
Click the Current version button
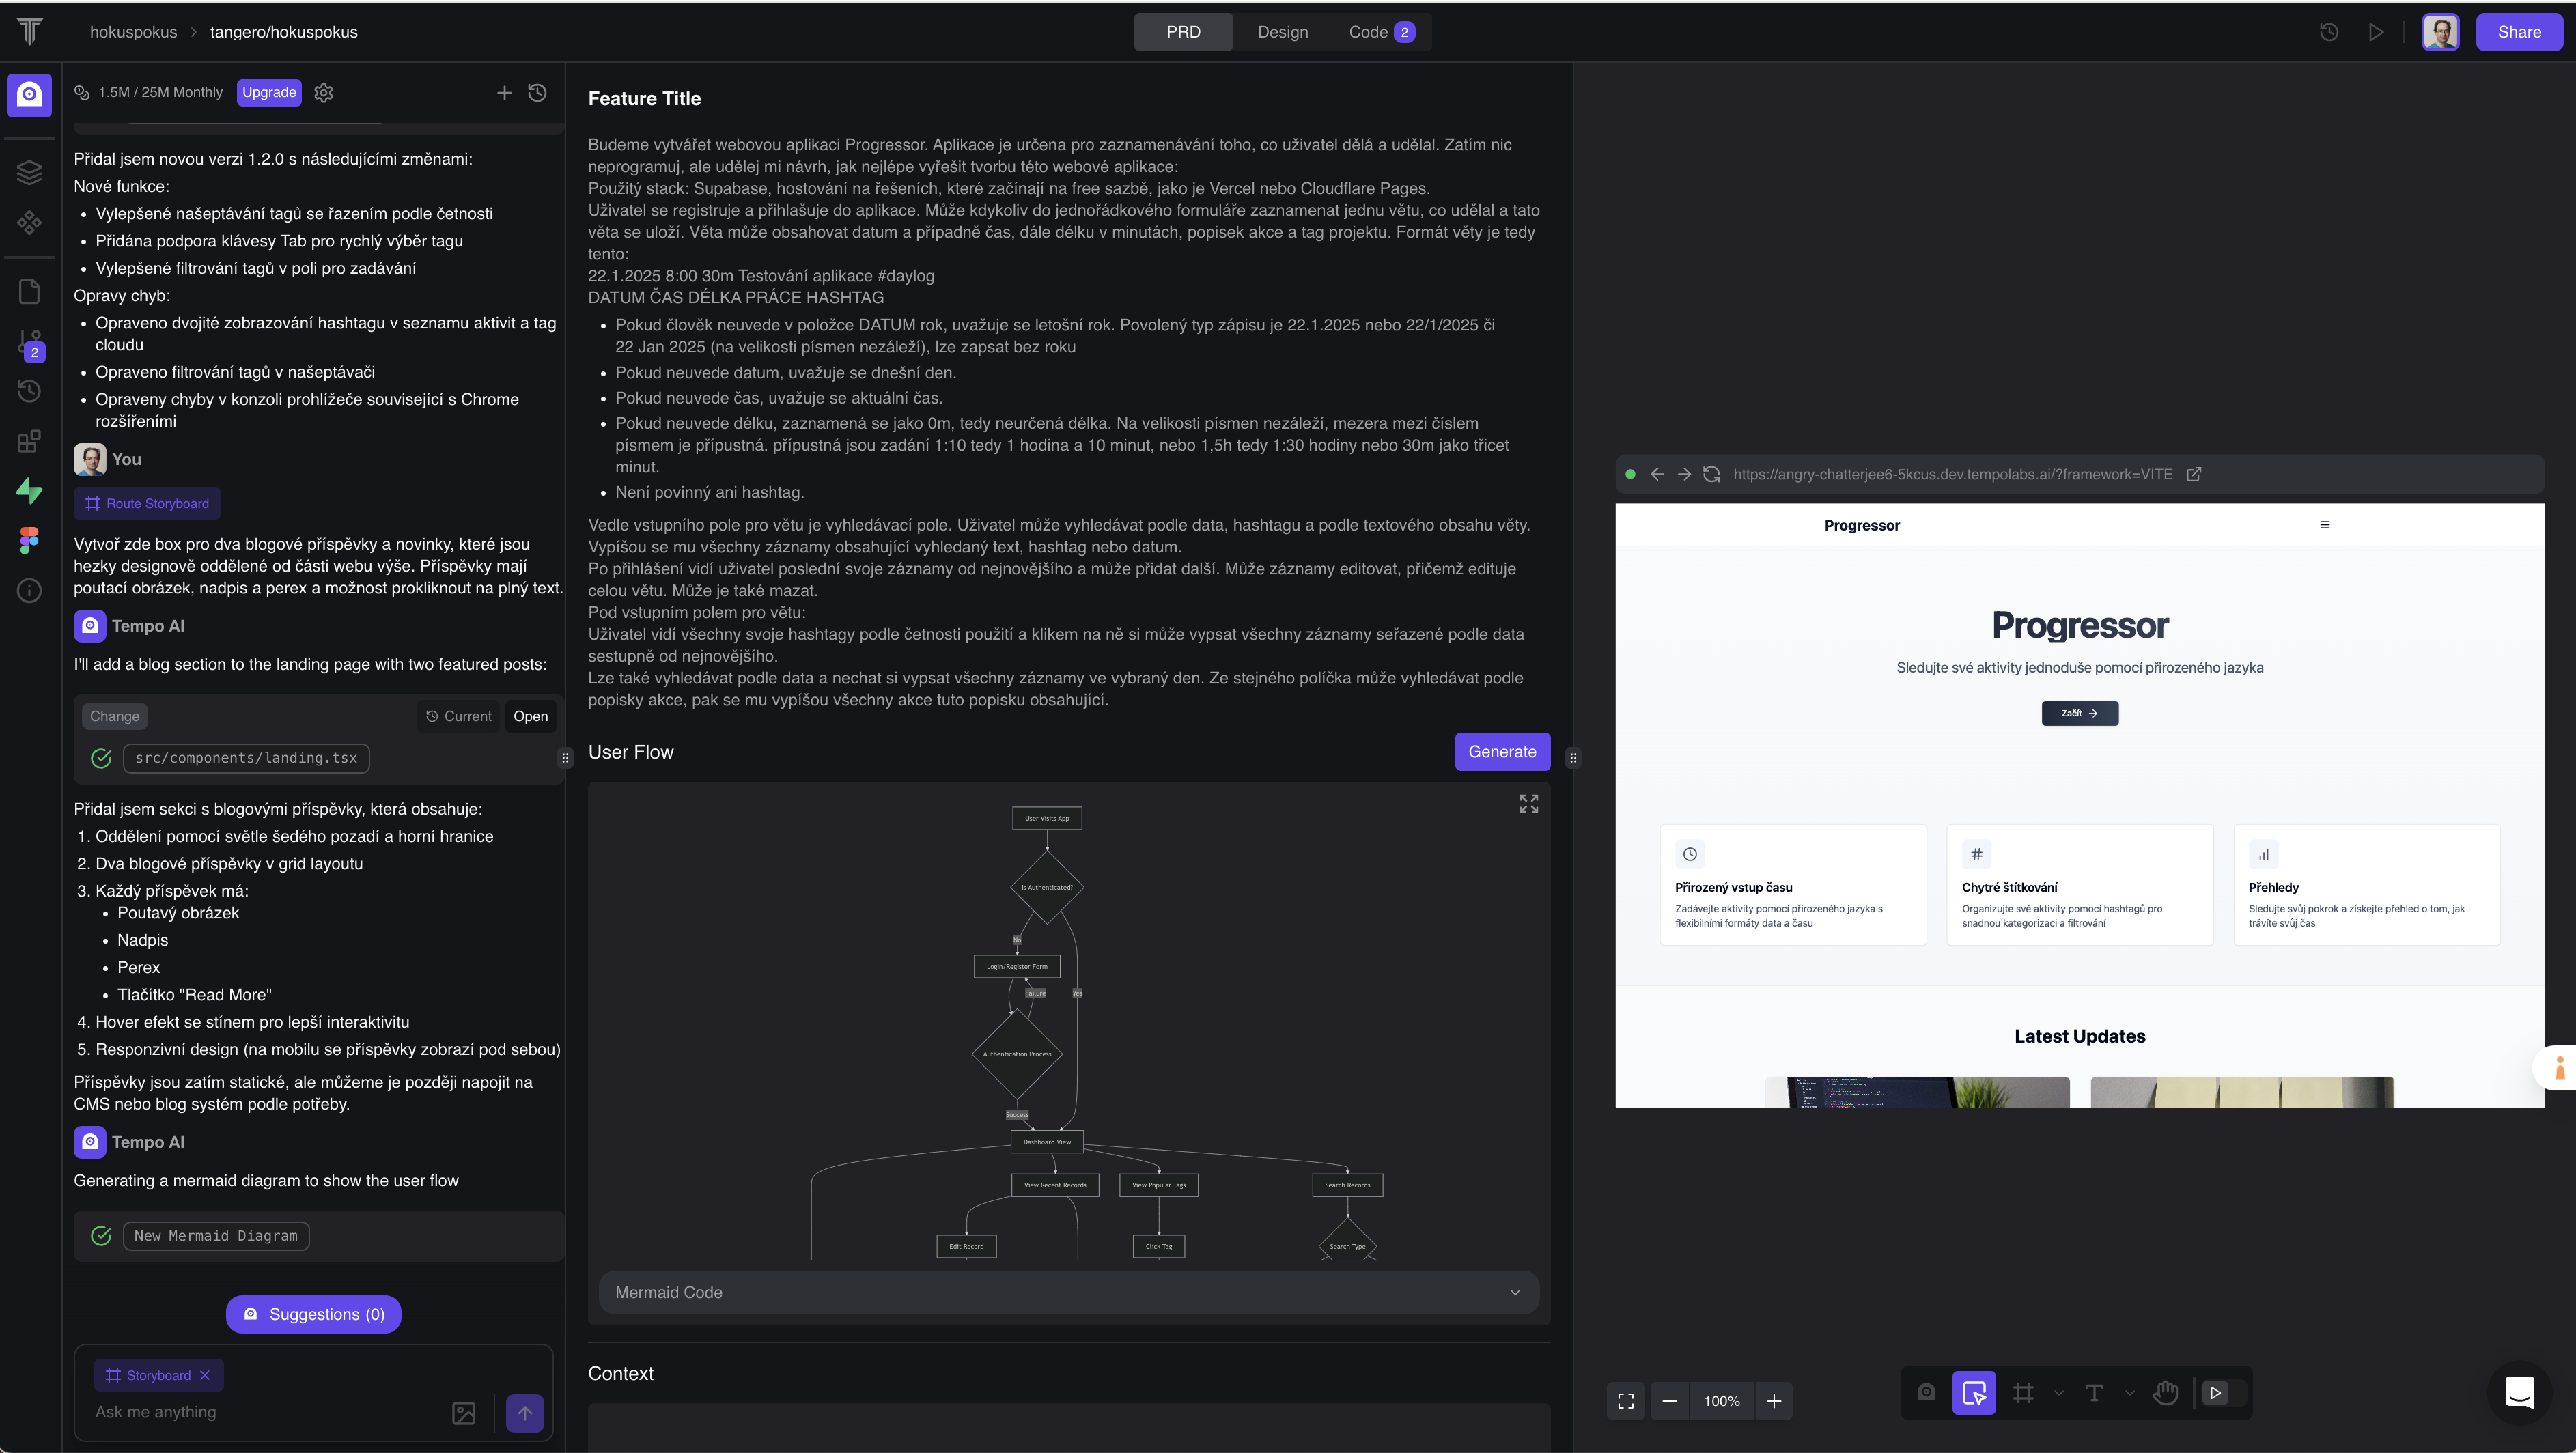click(x=458, y=716)
